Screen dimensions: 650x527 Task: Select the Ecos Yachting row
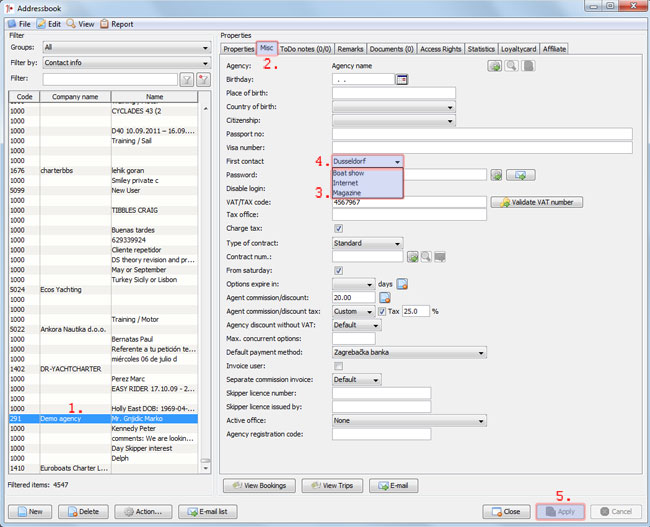pos(103,289)
